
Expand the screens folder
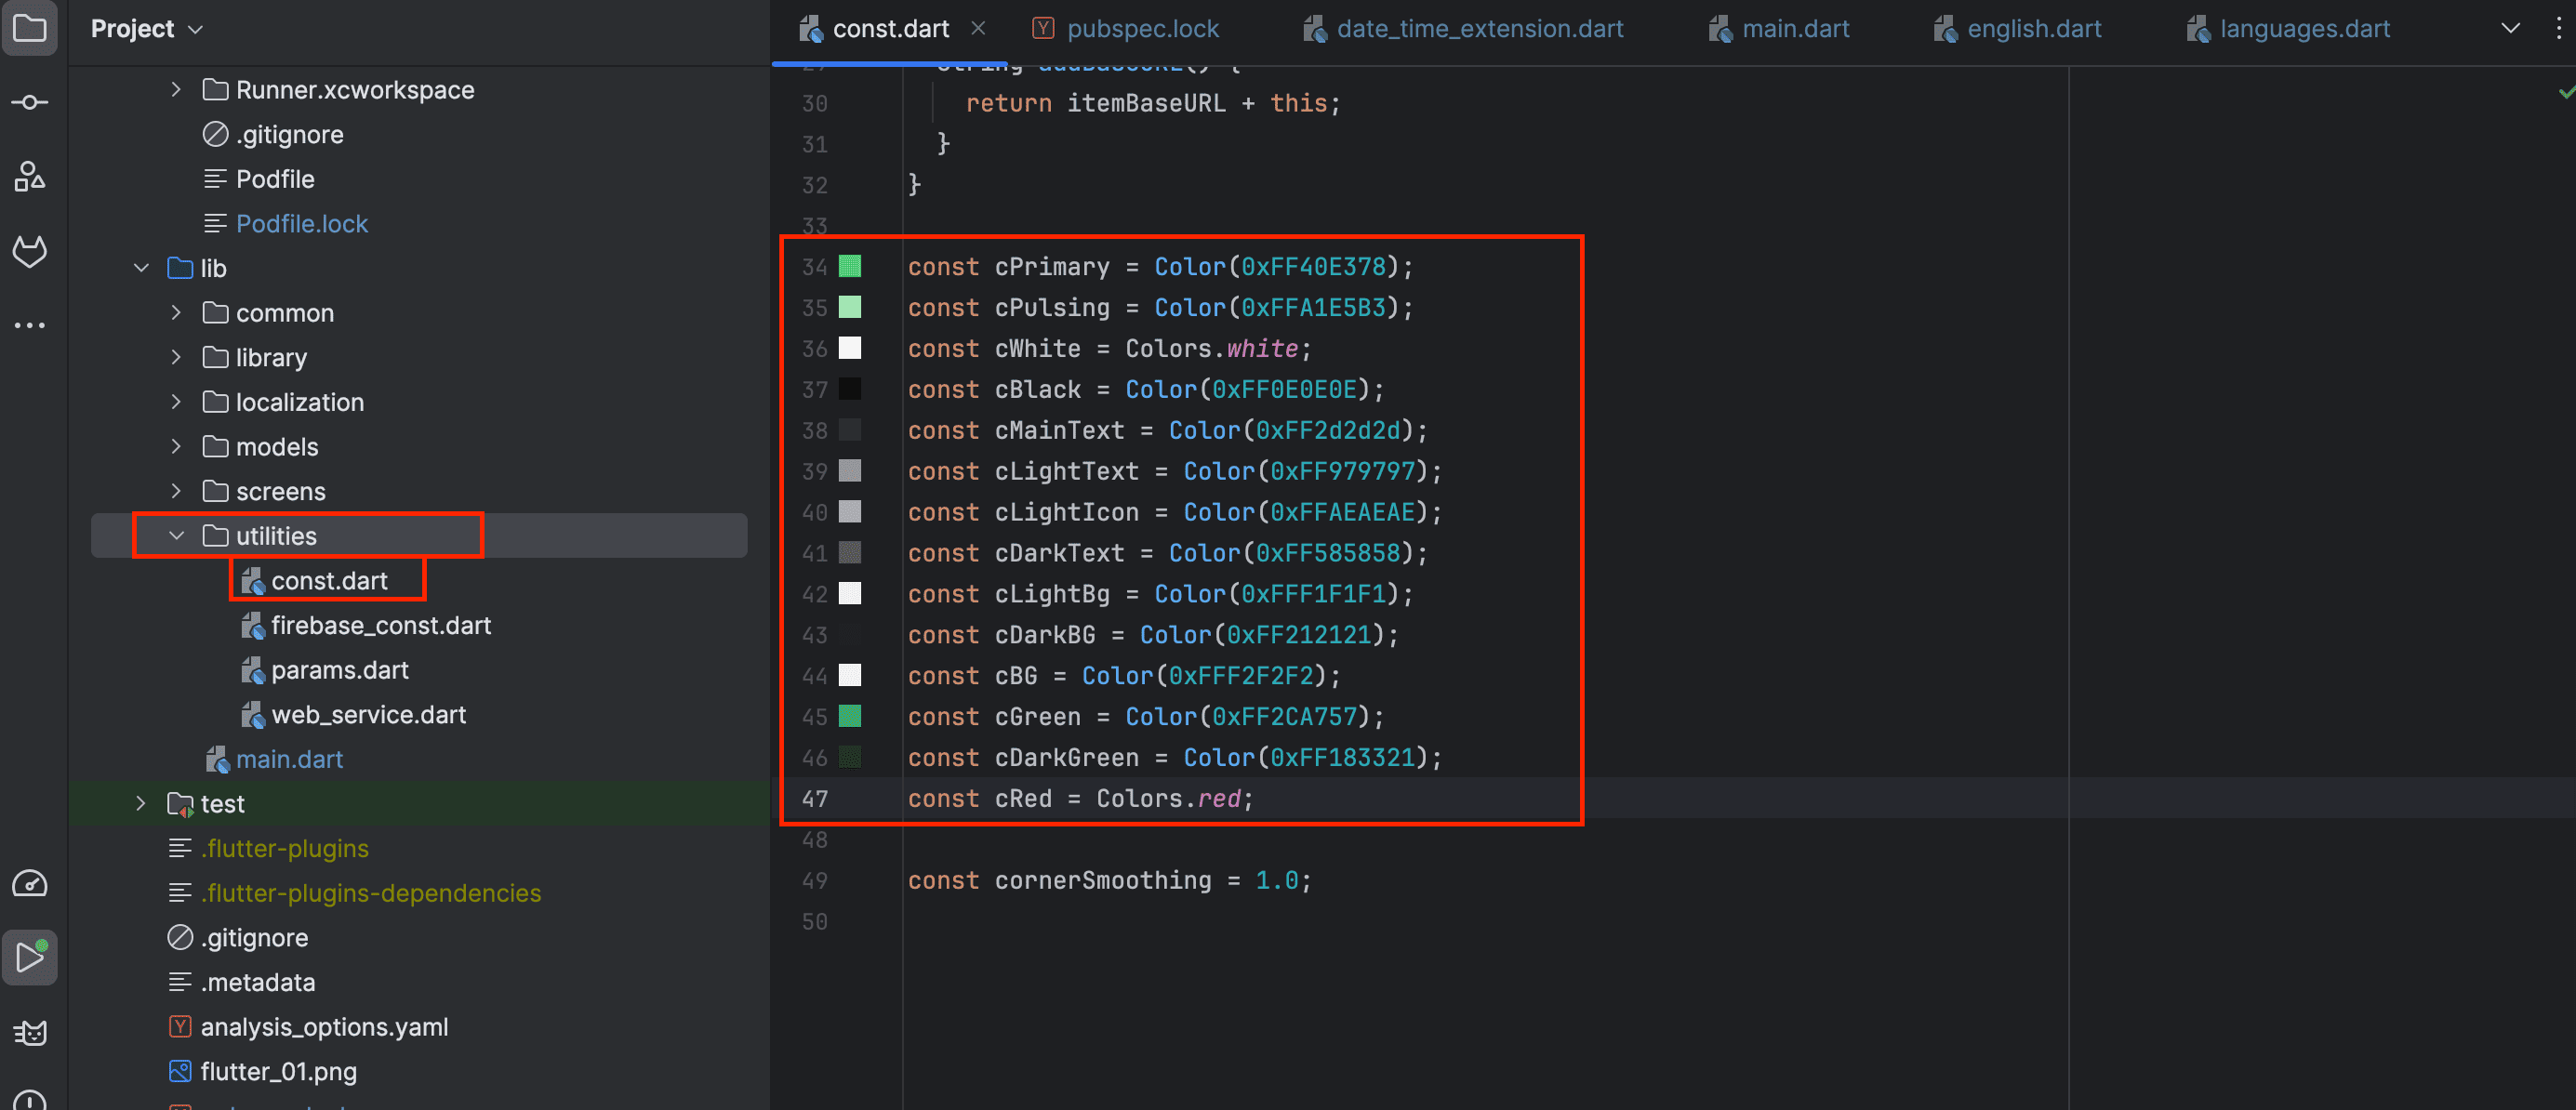[x=176, y=491]
